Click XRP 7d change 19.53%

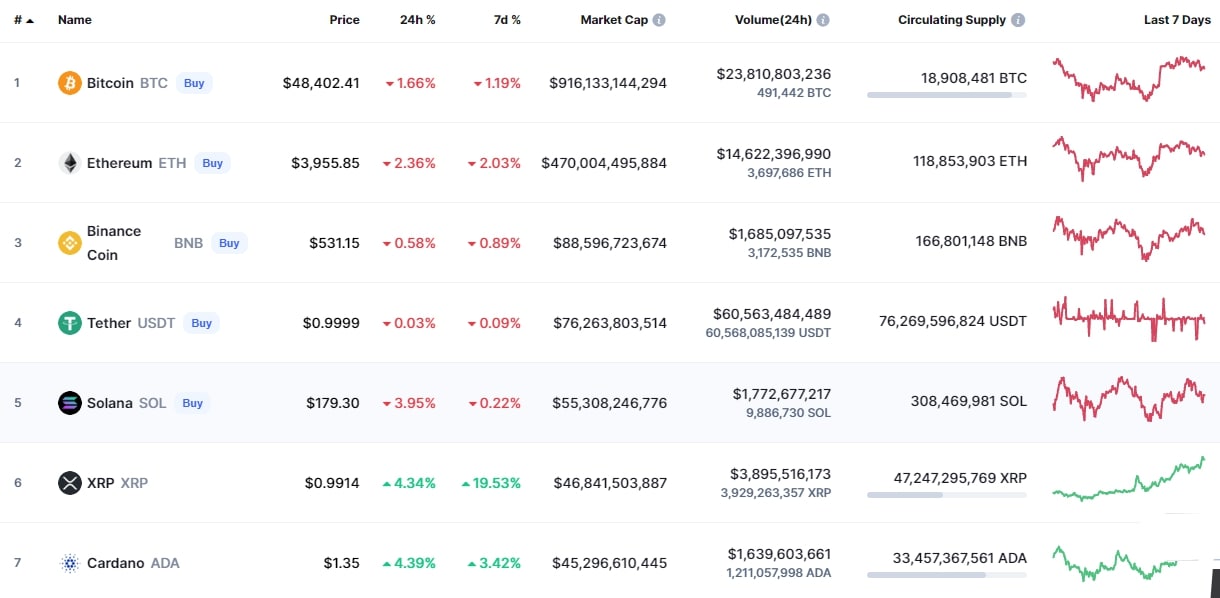click(491, 483)
